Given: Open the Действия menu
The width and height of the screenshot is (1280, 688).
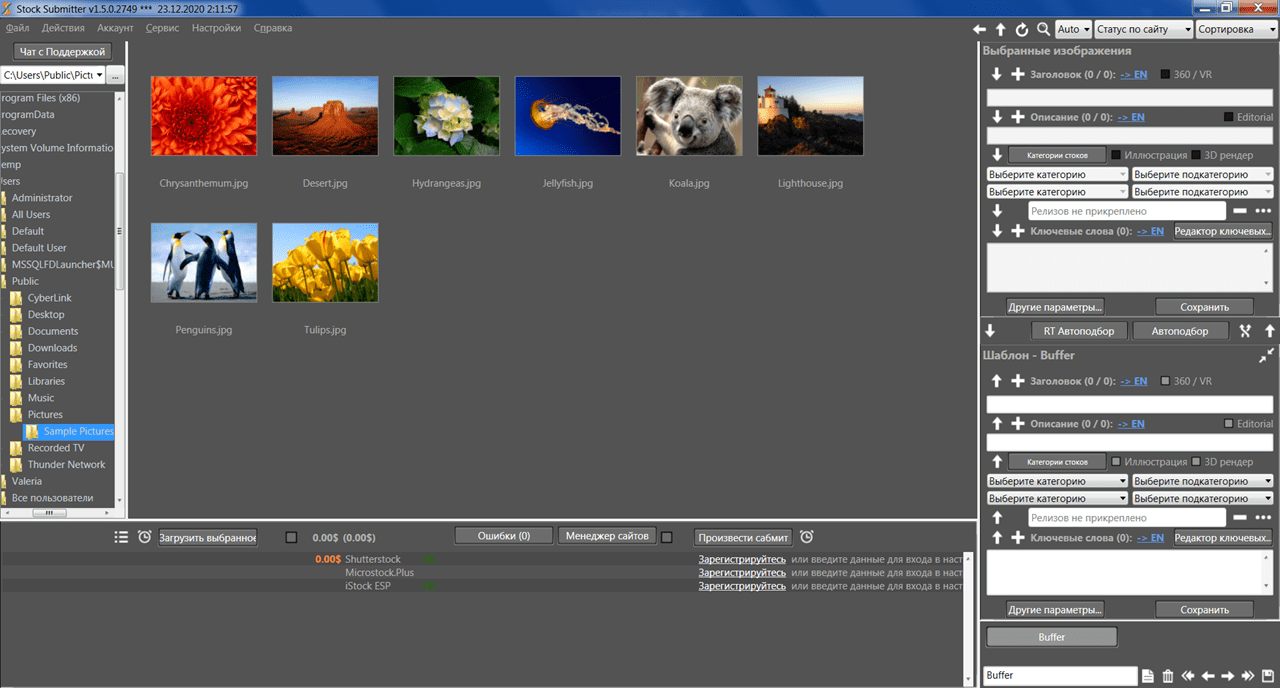Looking at the screenshot, I should 63,28.
